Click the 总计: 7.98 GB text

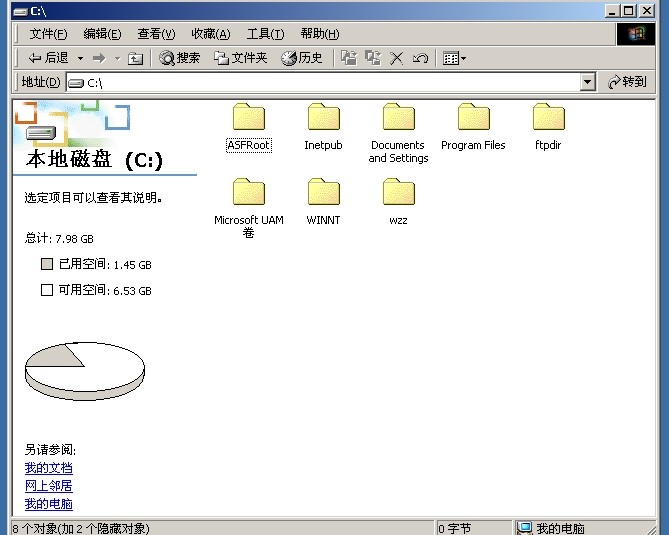pos(59,238)
